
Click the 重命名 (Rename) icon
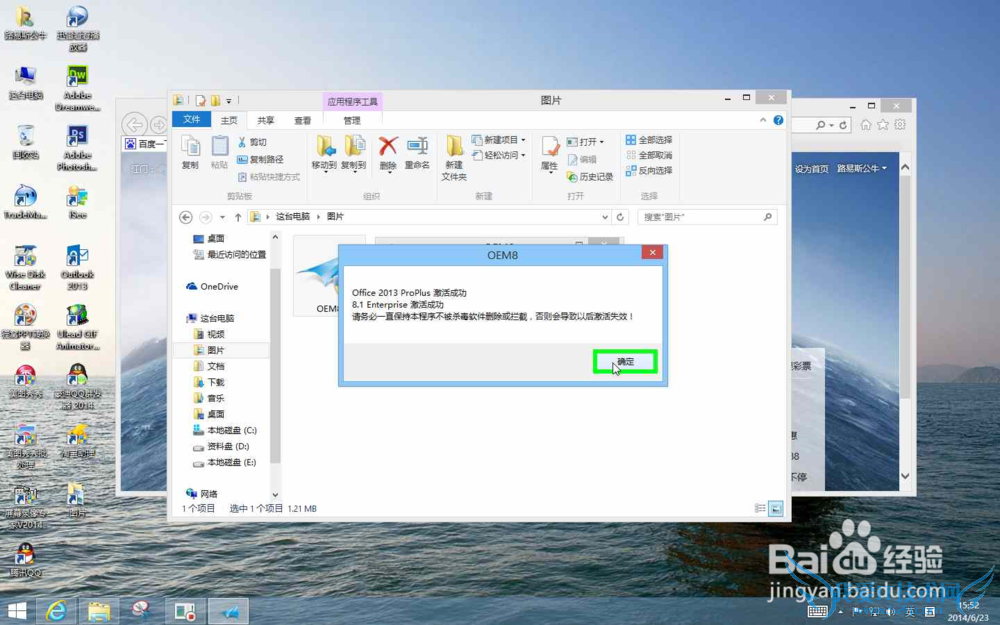[x=417, y=153]
